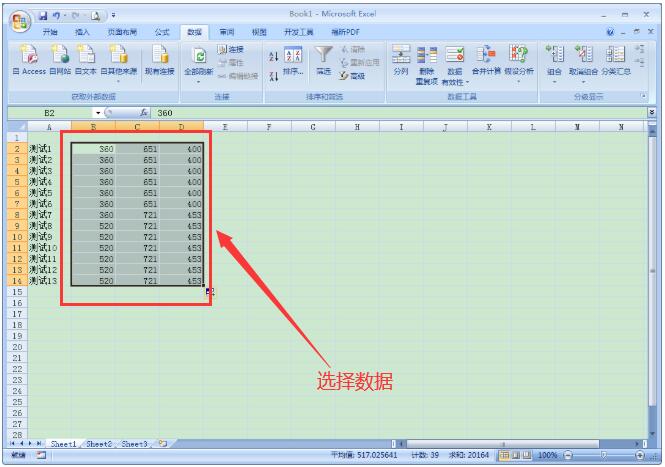Toggle the Filter (筛选) funnel
The width and height of the screenshot is (665, 467).
(x=324, y=60)
